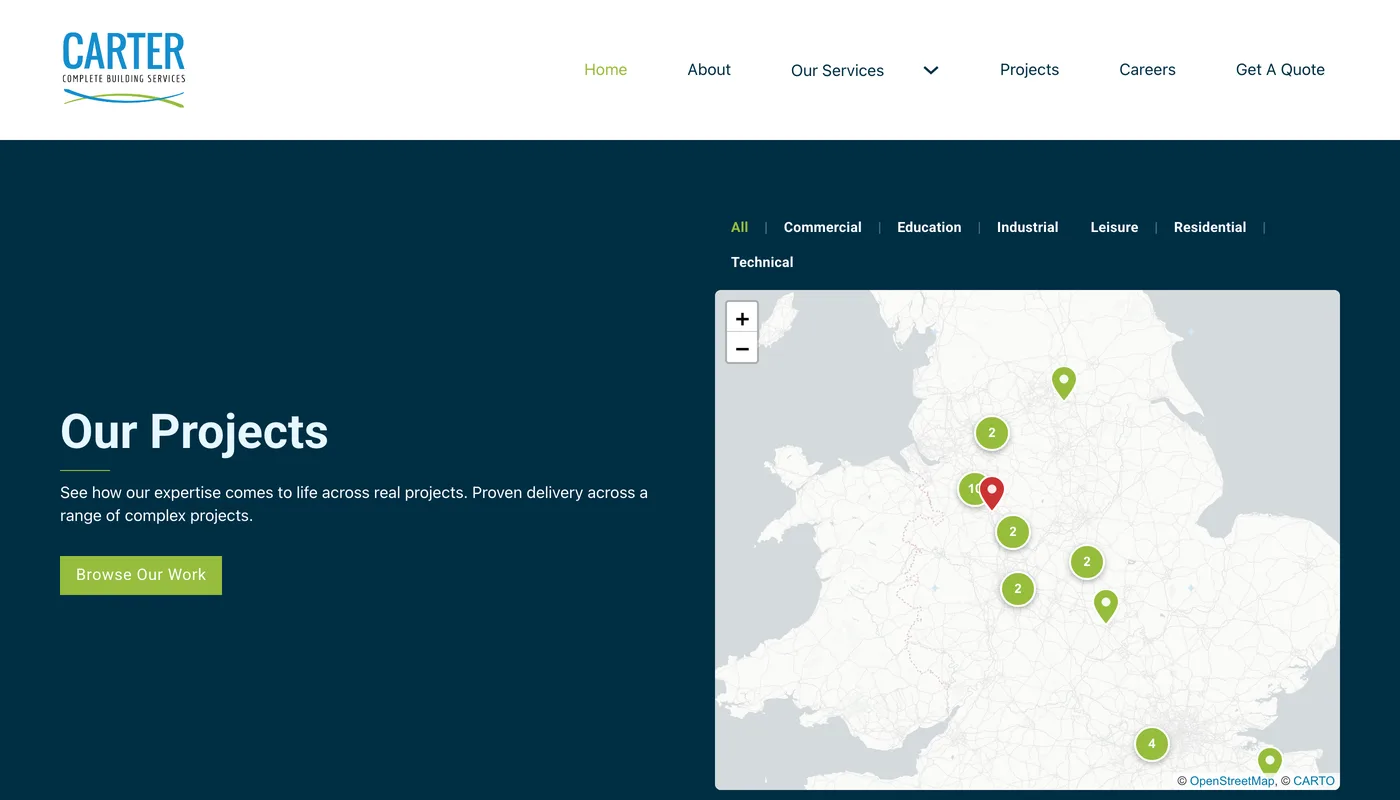
Task: Navigate to Projects in the header
Action: tap(1029, 69)
